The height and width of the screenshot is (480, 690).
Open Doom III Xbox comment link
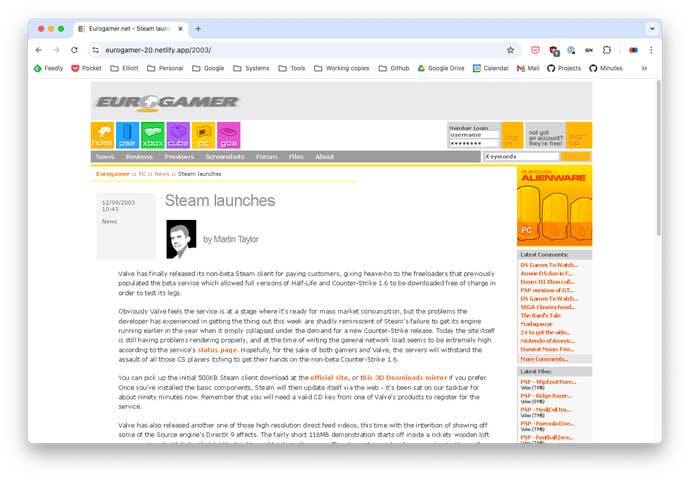(547, 282)
